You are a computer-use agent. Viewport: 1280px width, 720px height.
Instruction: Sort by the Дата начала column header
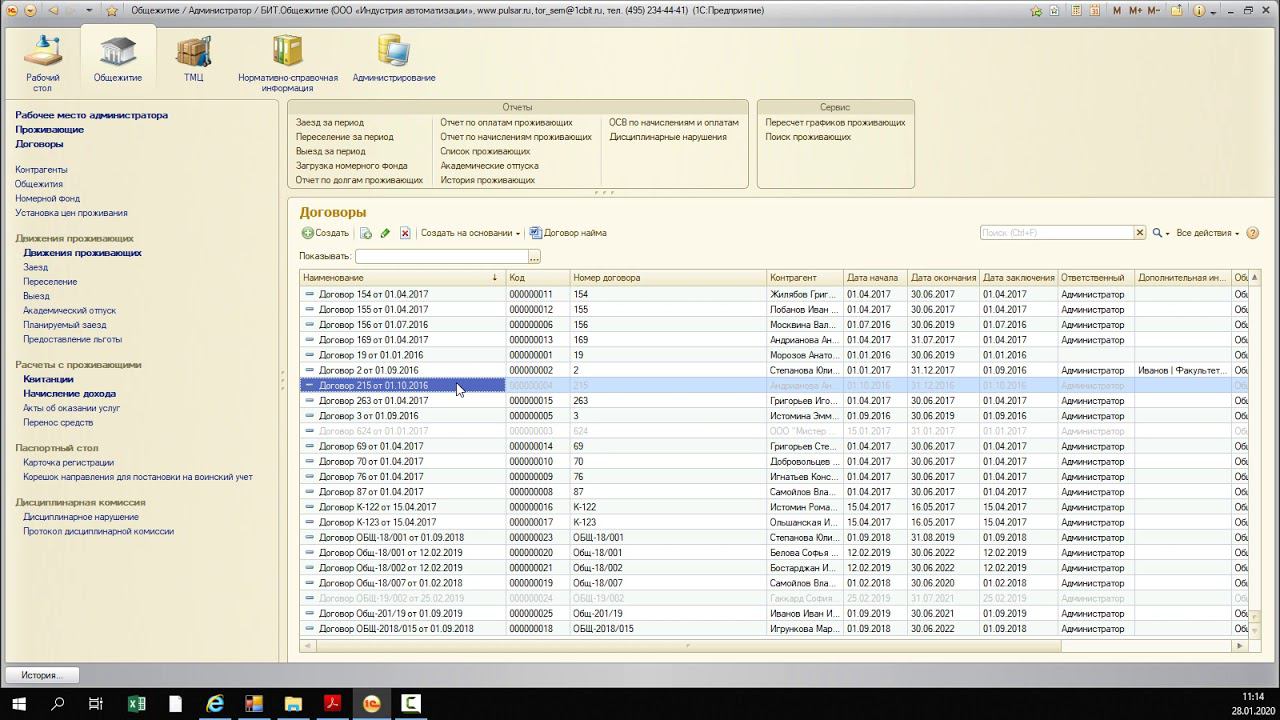[876, 277]
